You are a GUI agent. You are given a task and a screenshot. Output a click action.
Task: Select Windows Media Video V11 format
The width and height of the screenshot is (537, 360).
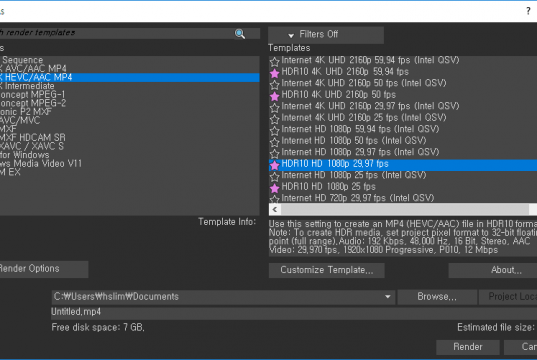coord(129,164)
